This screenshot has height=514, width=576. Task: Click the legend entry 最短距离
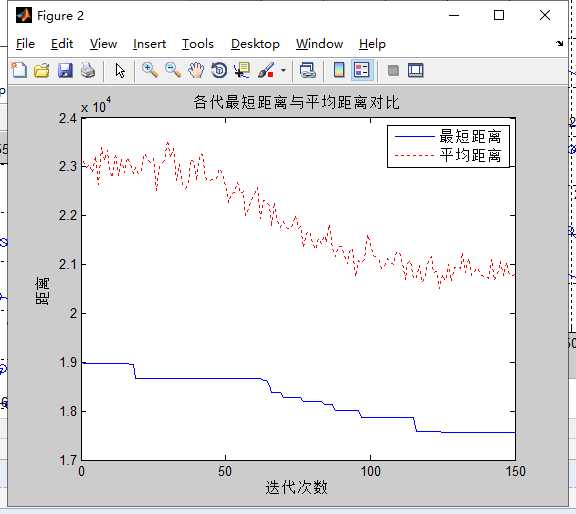coord(470,136)
